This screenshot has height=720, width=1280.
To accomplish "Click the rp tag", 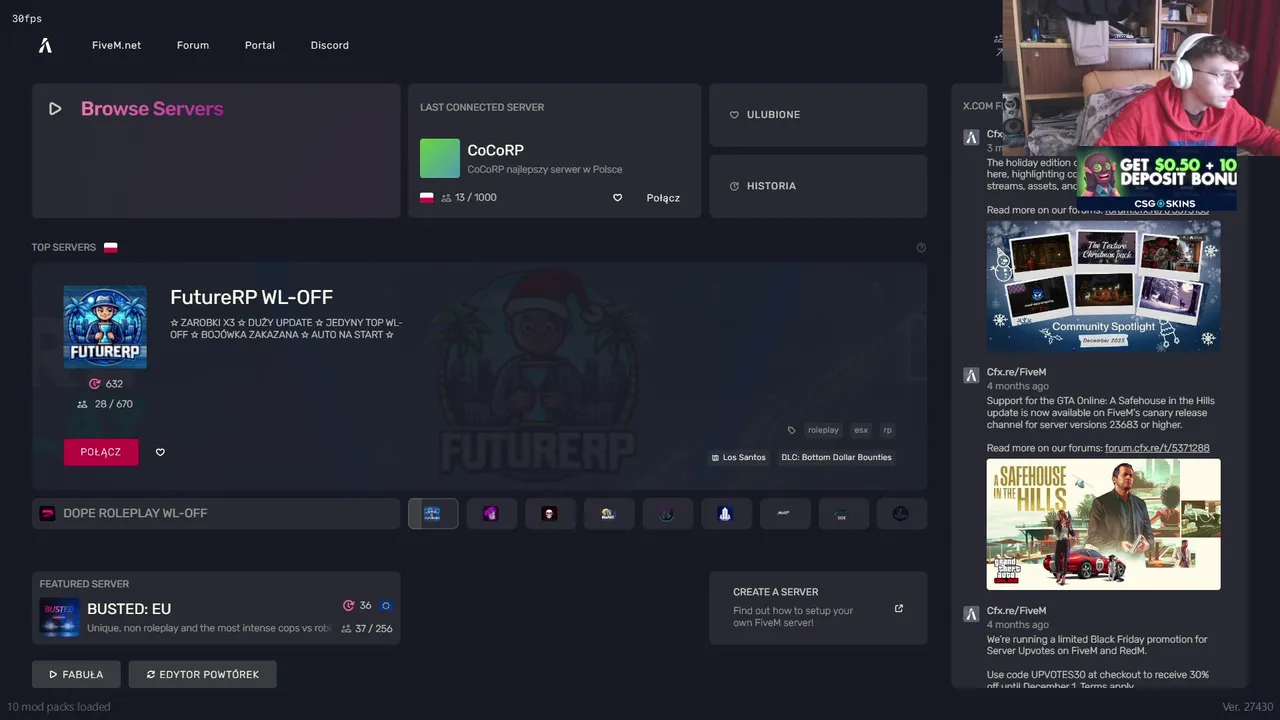I will coord(887,430).
